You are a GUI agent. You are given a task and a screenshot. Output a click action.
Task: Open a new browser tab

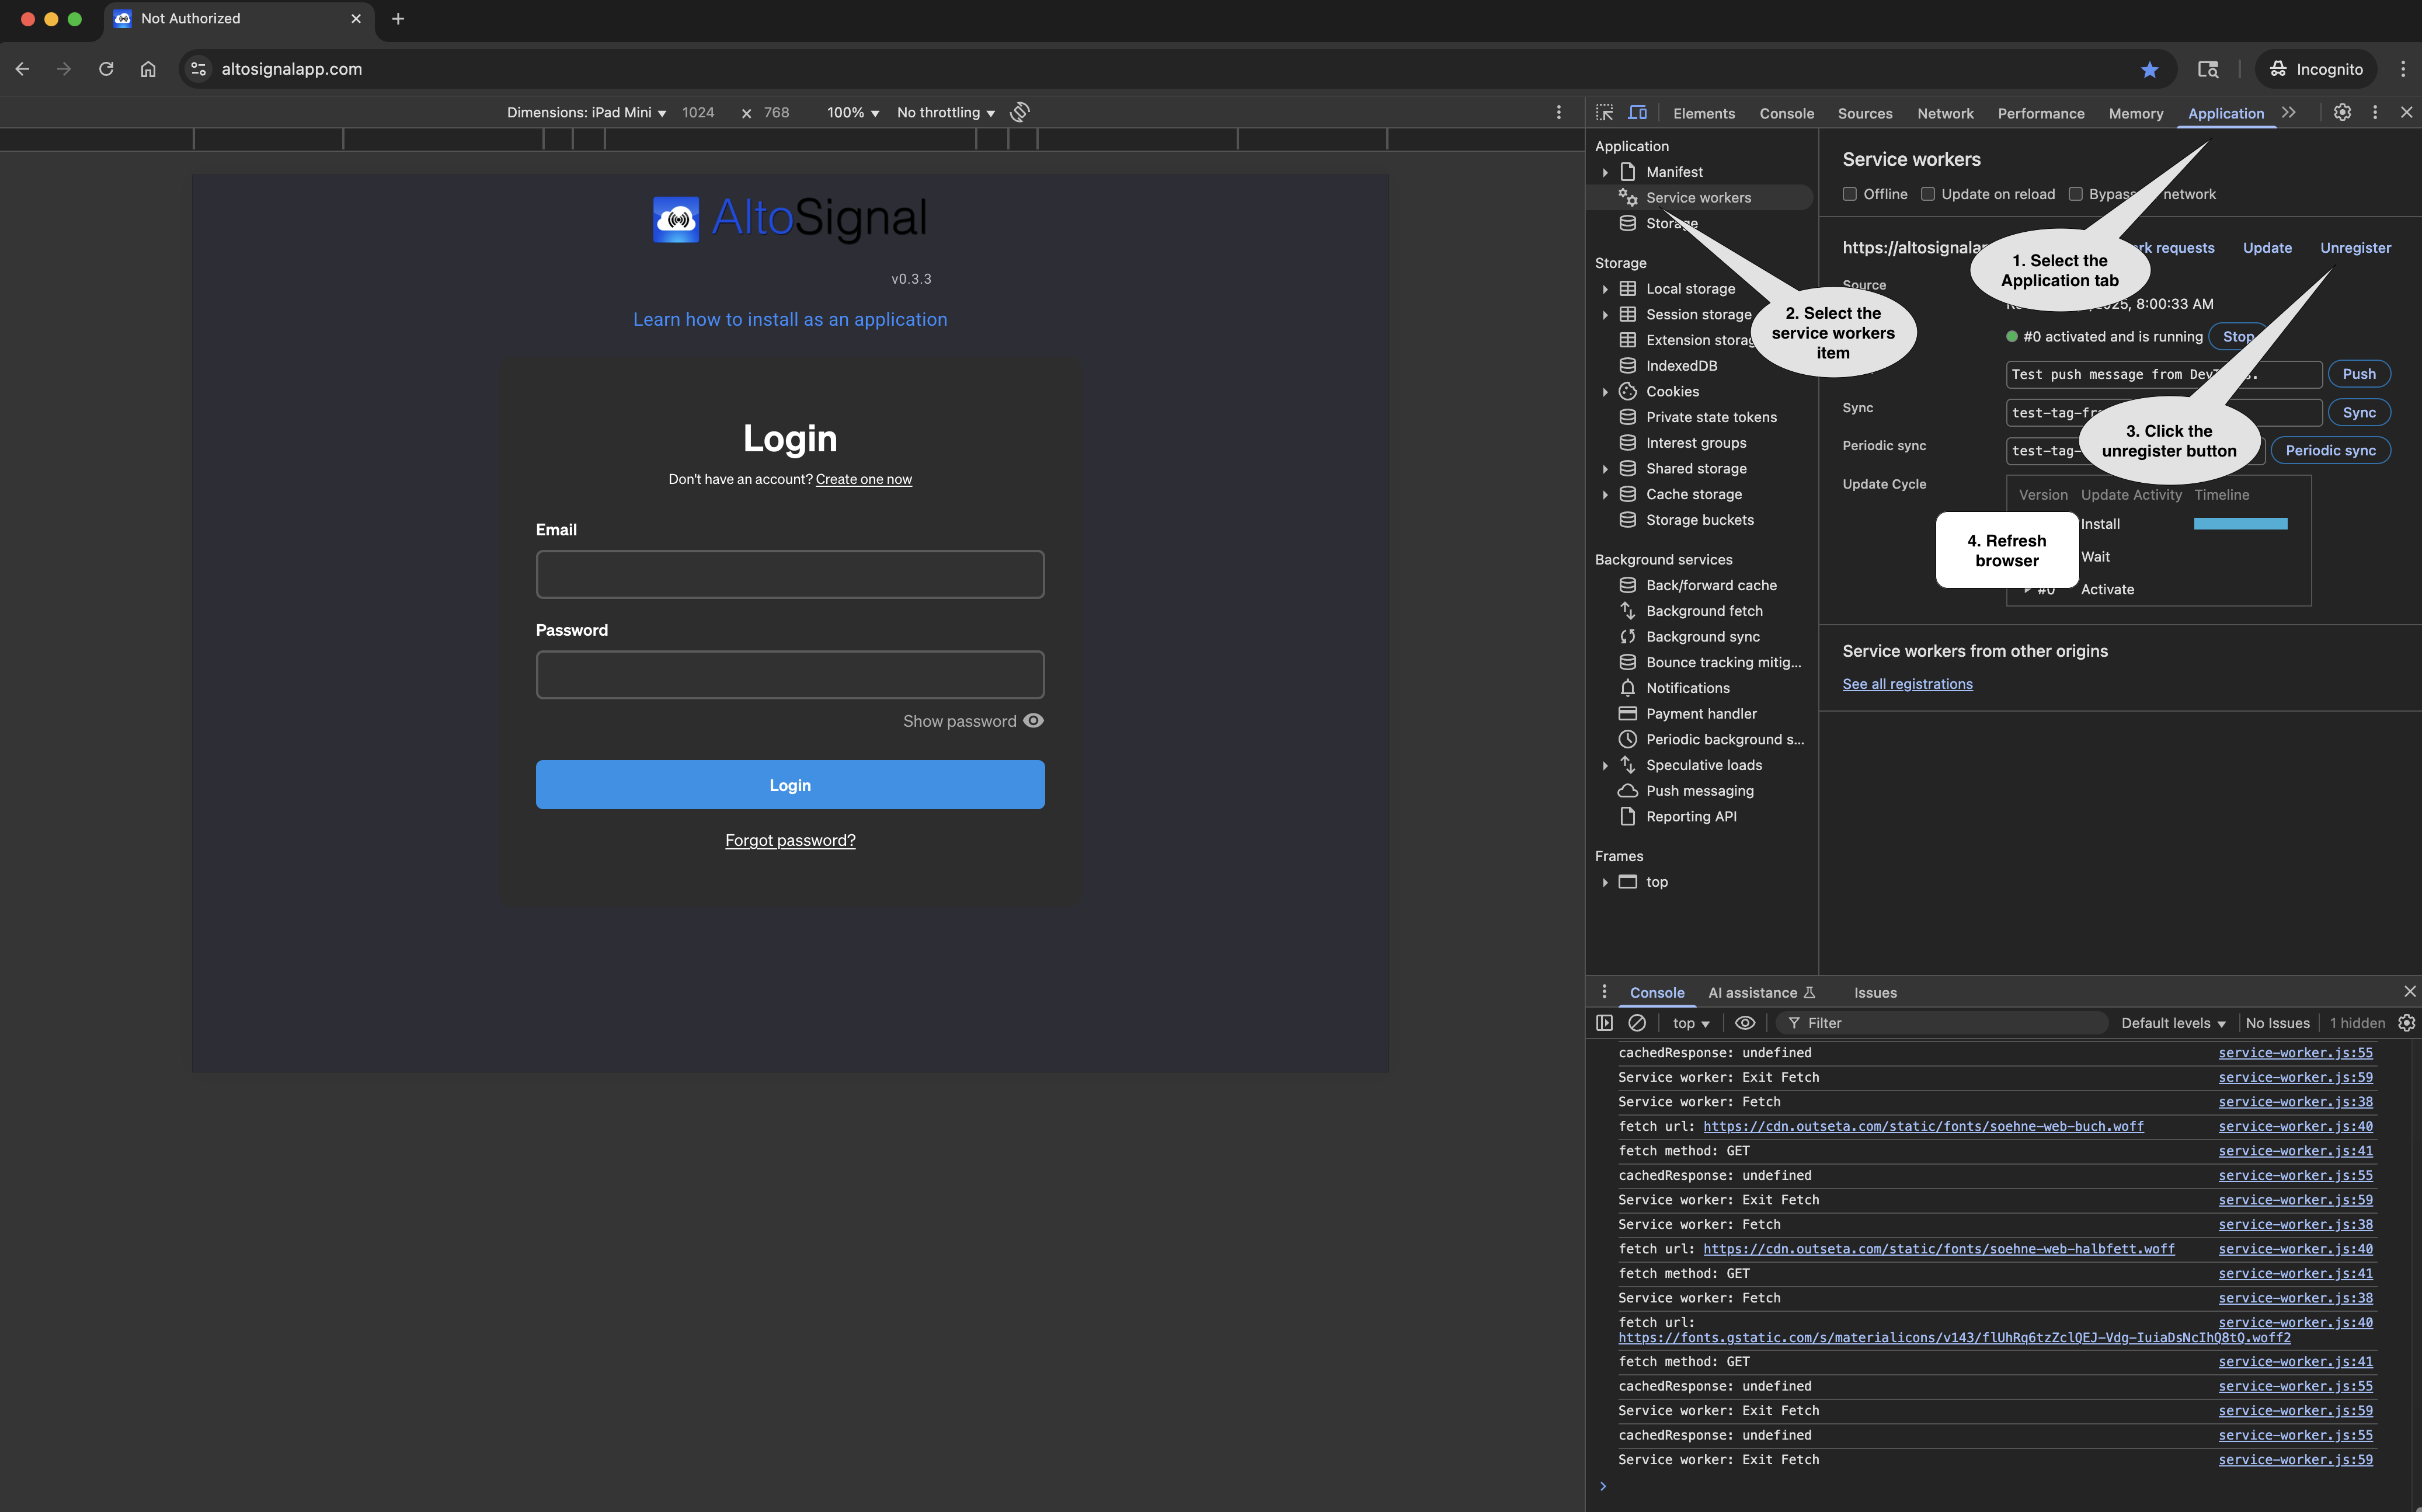click(x=398, y=18)
